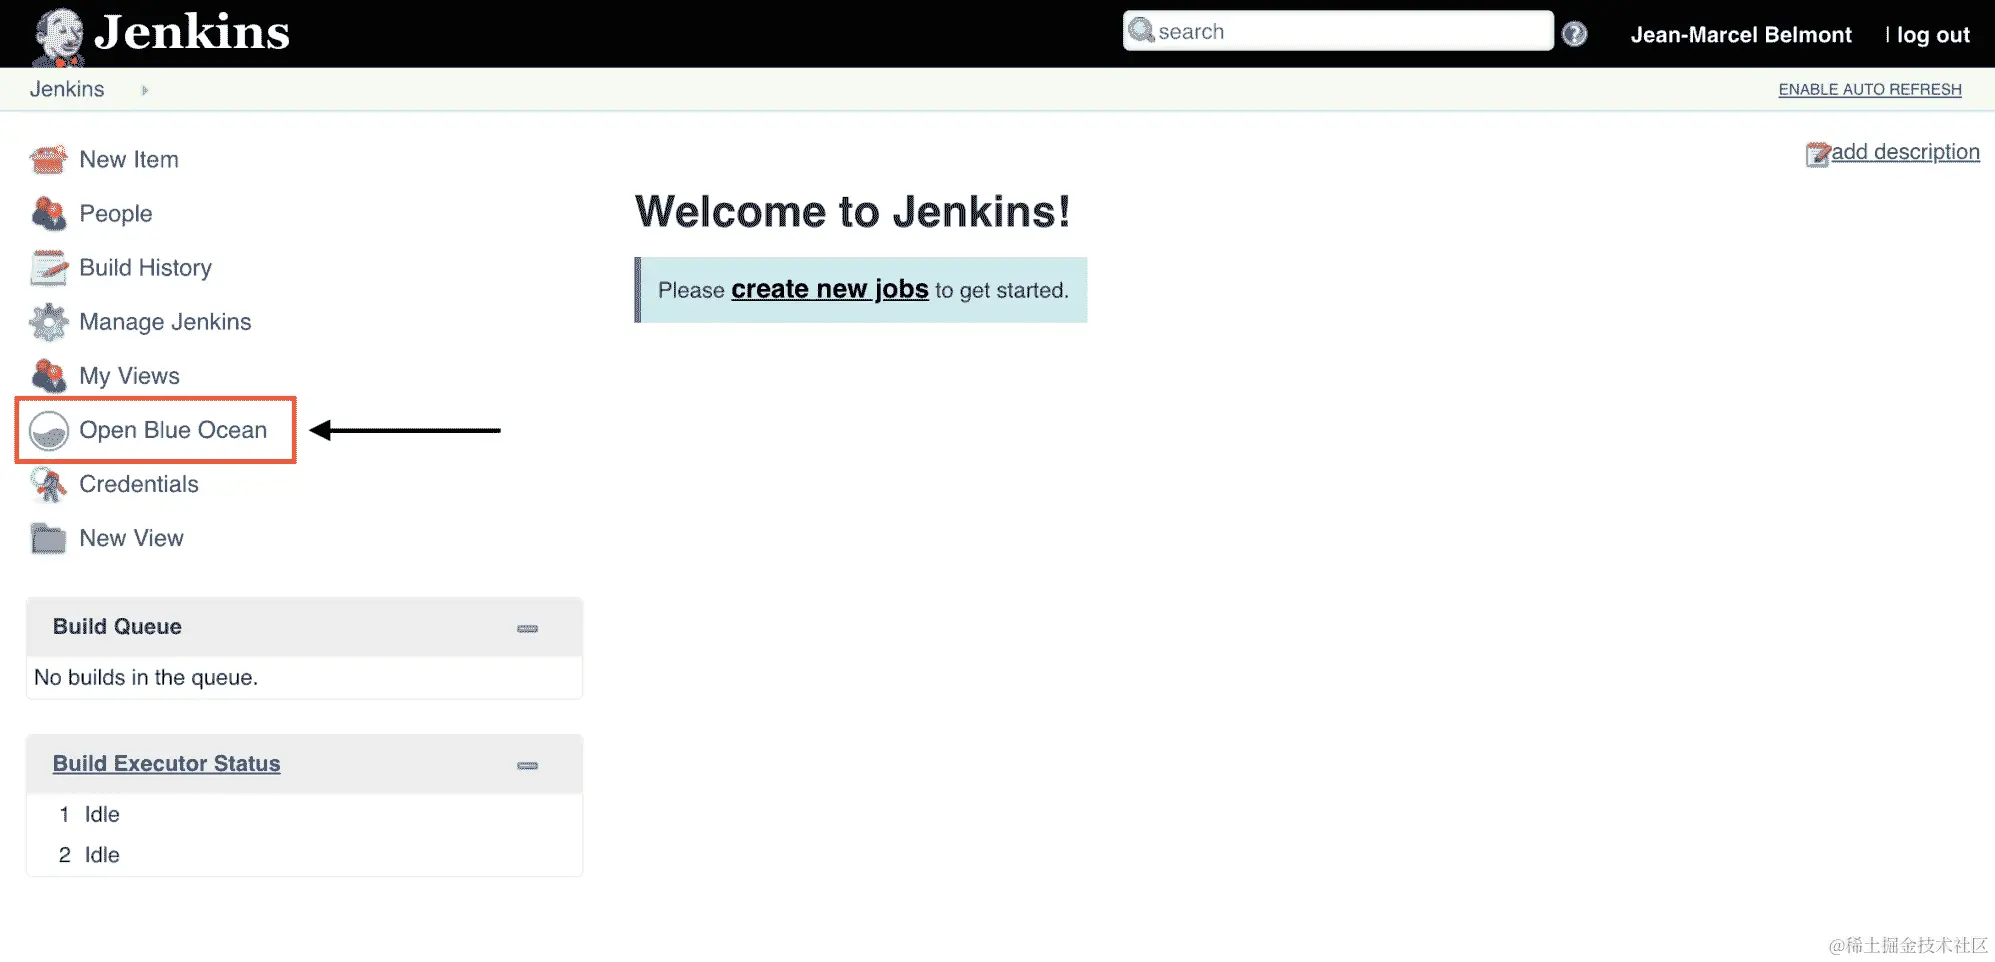Screen dimensions: 1995x962
Task: Click the Open Blue Ocean icon
Action: pos(48,430)
